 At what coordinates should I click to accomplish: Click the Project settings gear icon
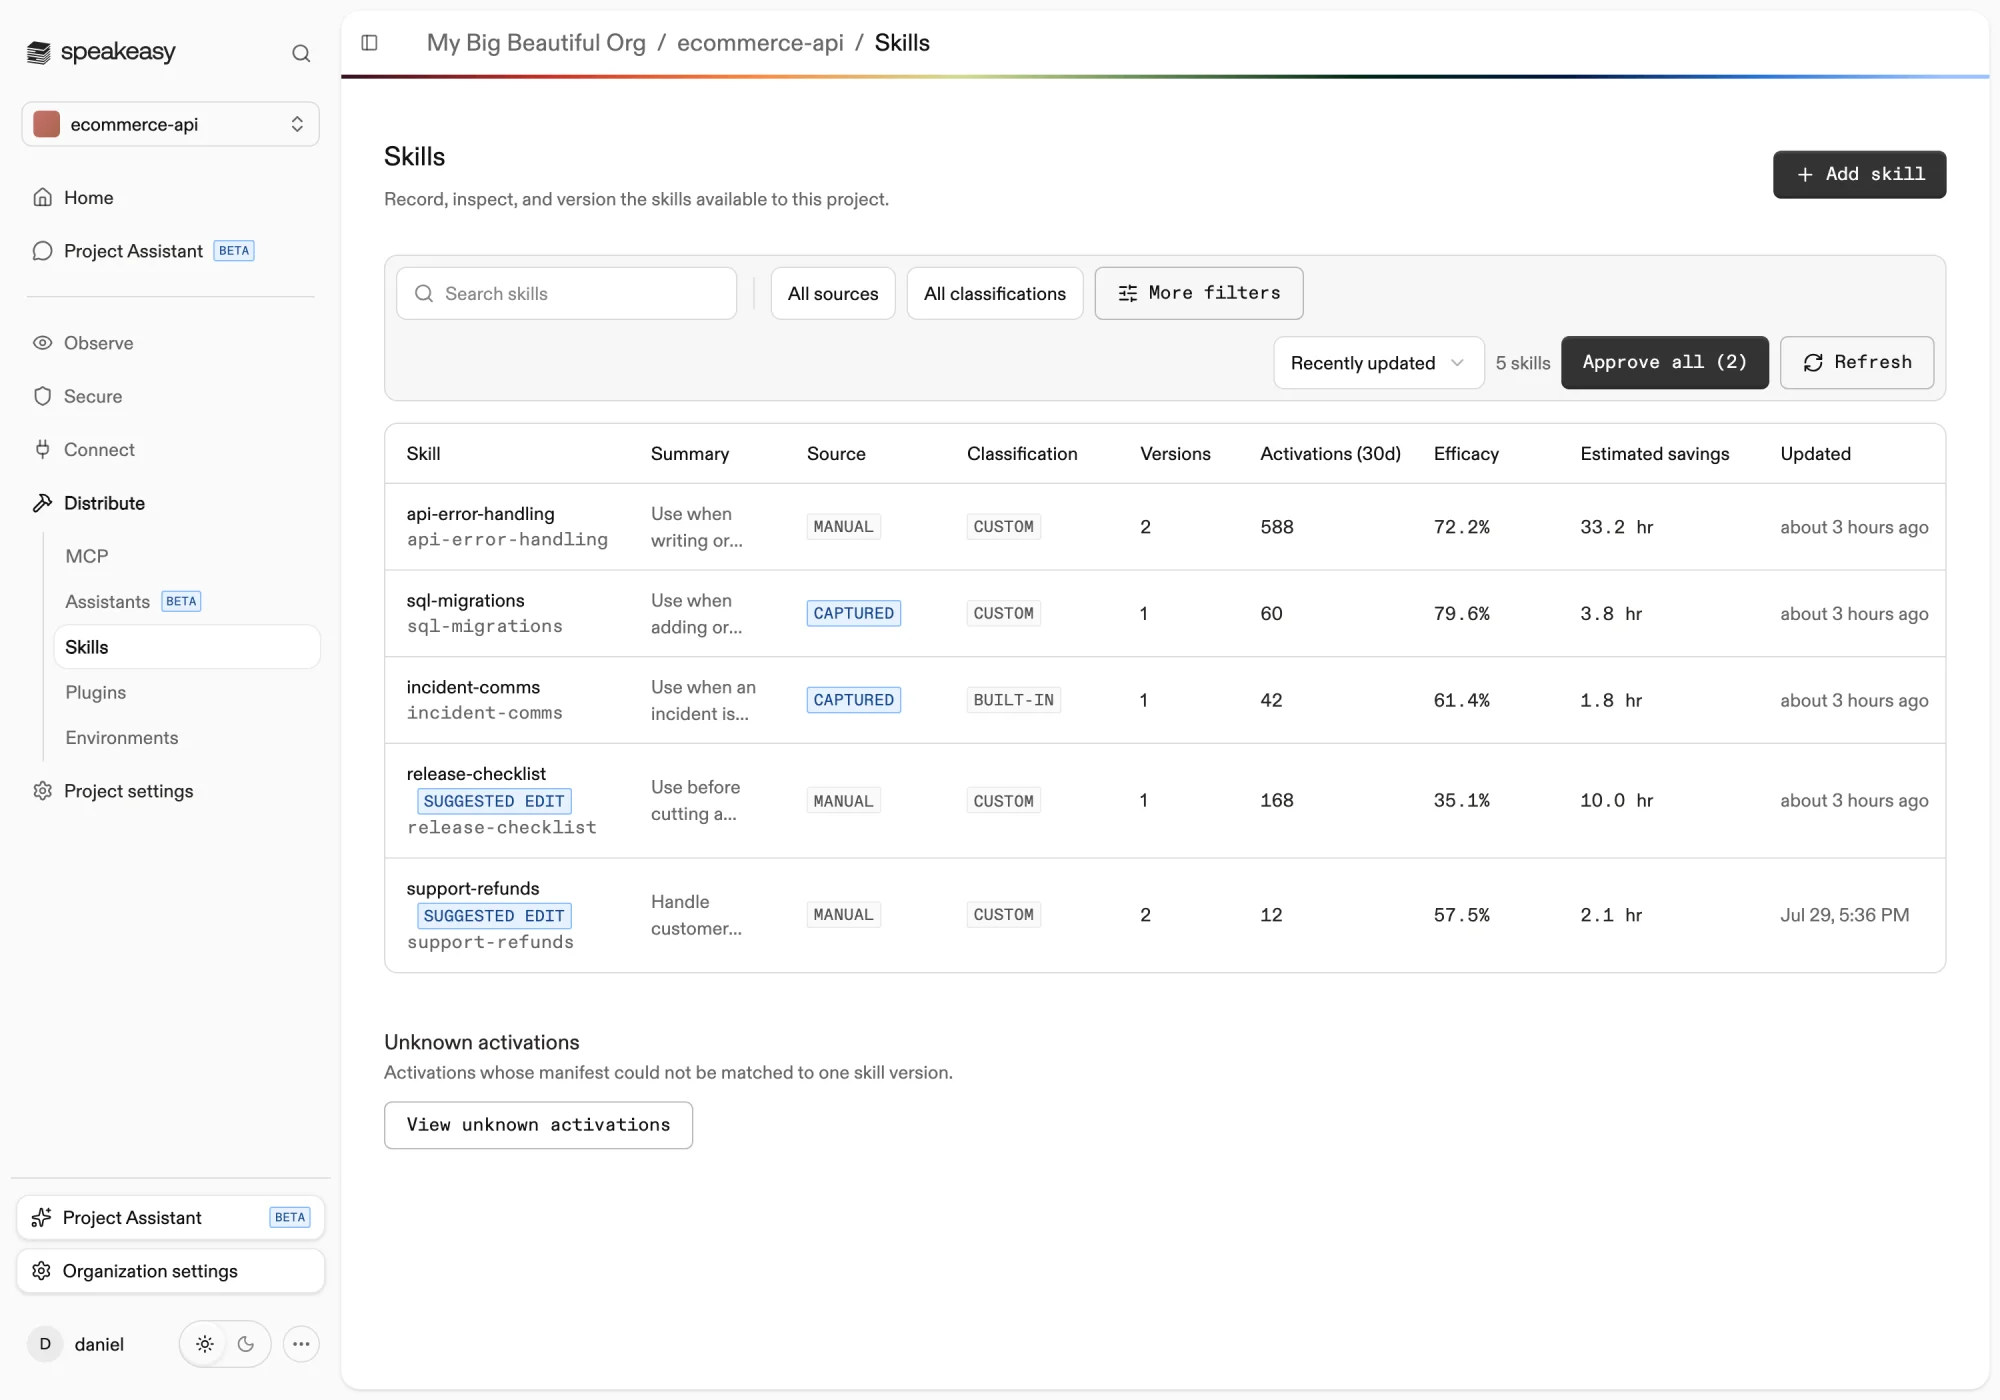coord(42,791)
